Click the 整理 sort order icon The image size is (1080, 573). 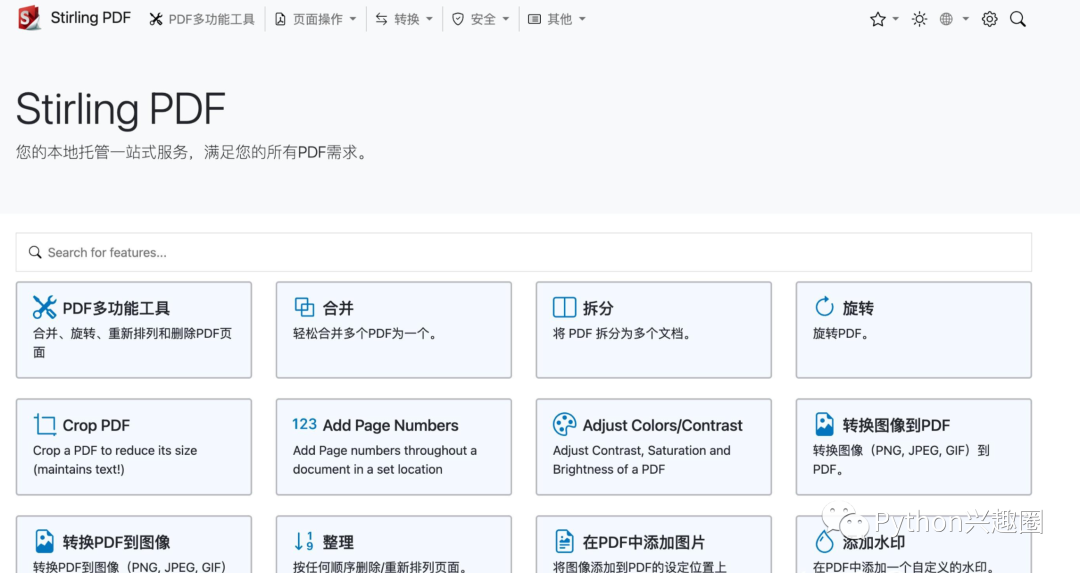pyautogui.click(x=304, y=541)
